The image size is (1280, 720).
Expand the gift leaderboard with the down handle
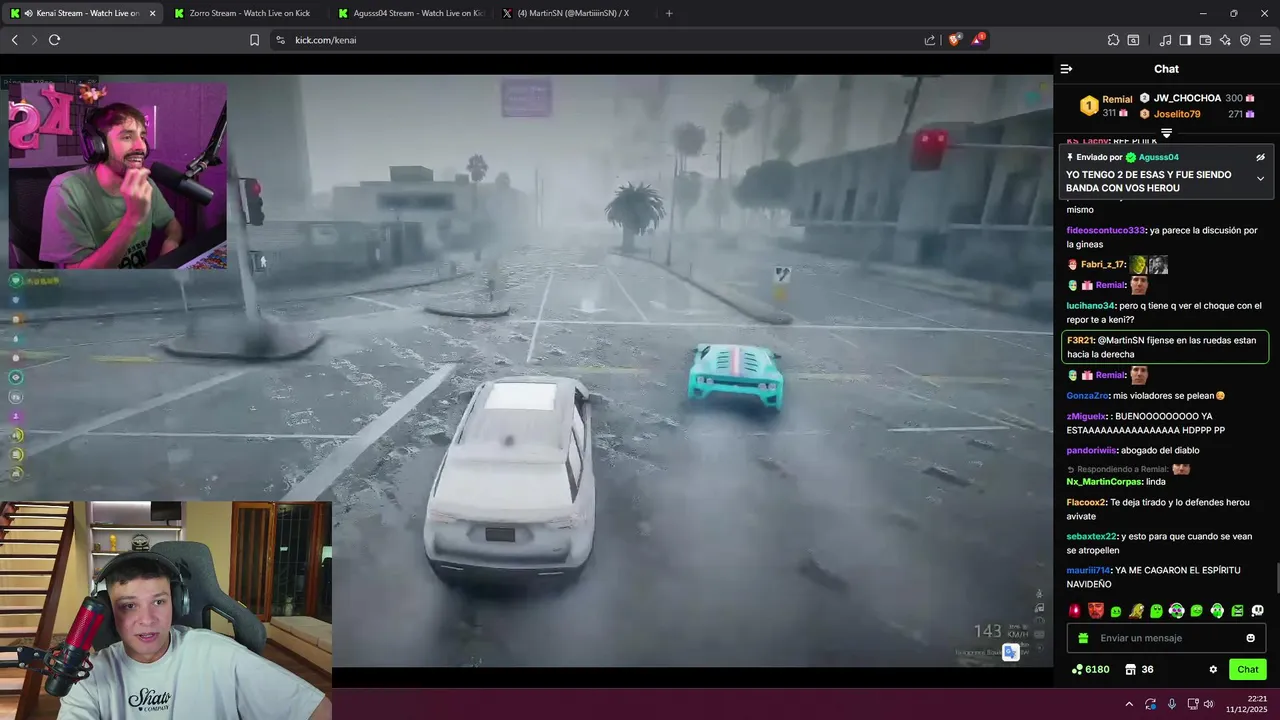[x=1166, y=133]
